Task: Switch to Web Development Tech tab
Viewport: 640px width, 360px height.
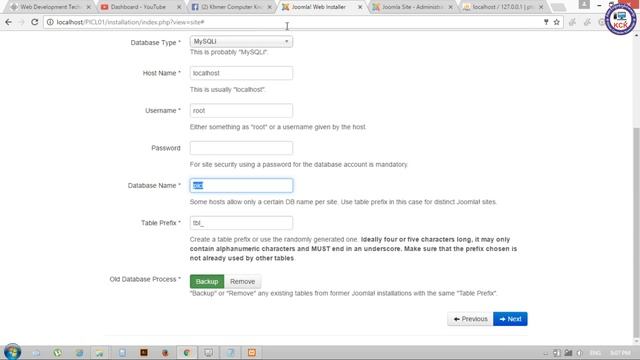Action: click(50, 7)
